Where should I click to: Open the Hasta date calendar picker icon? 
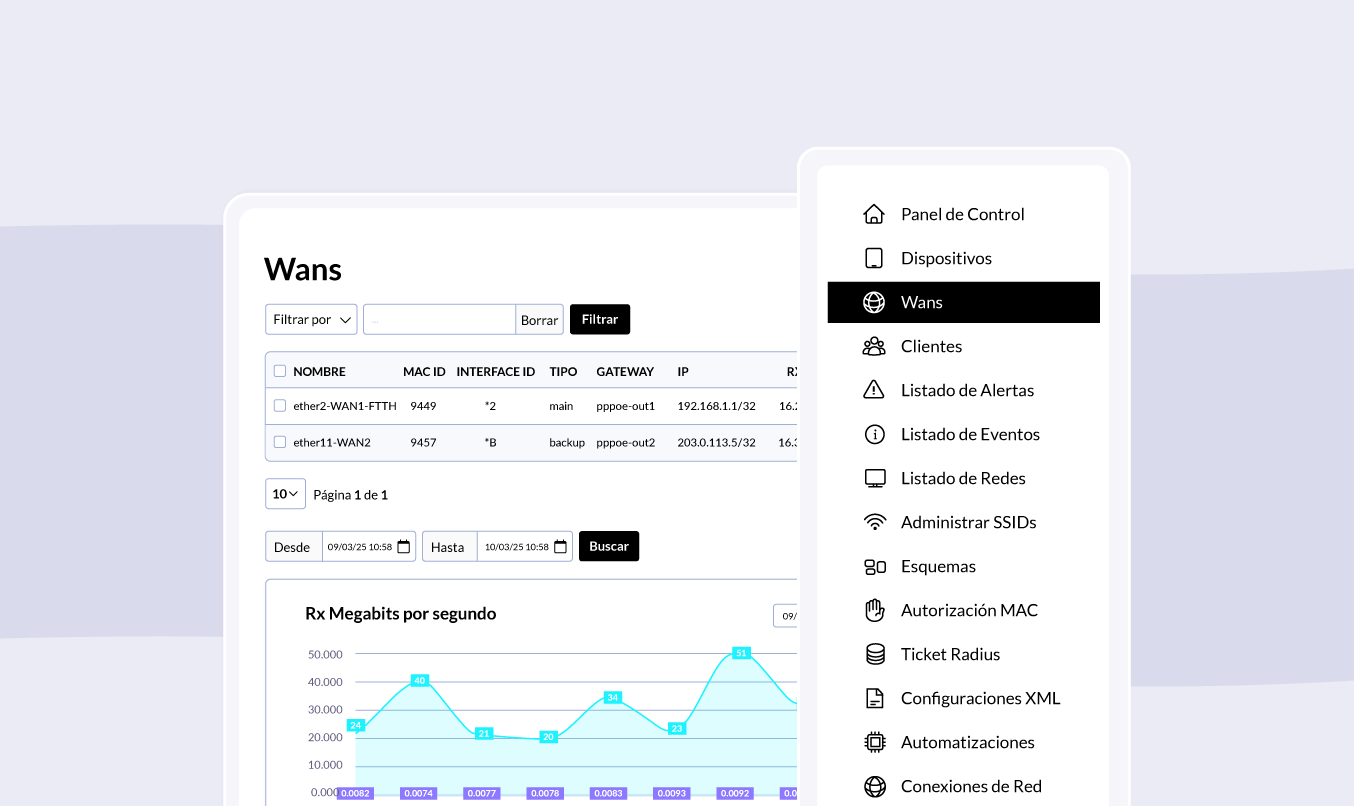[560, 547]
